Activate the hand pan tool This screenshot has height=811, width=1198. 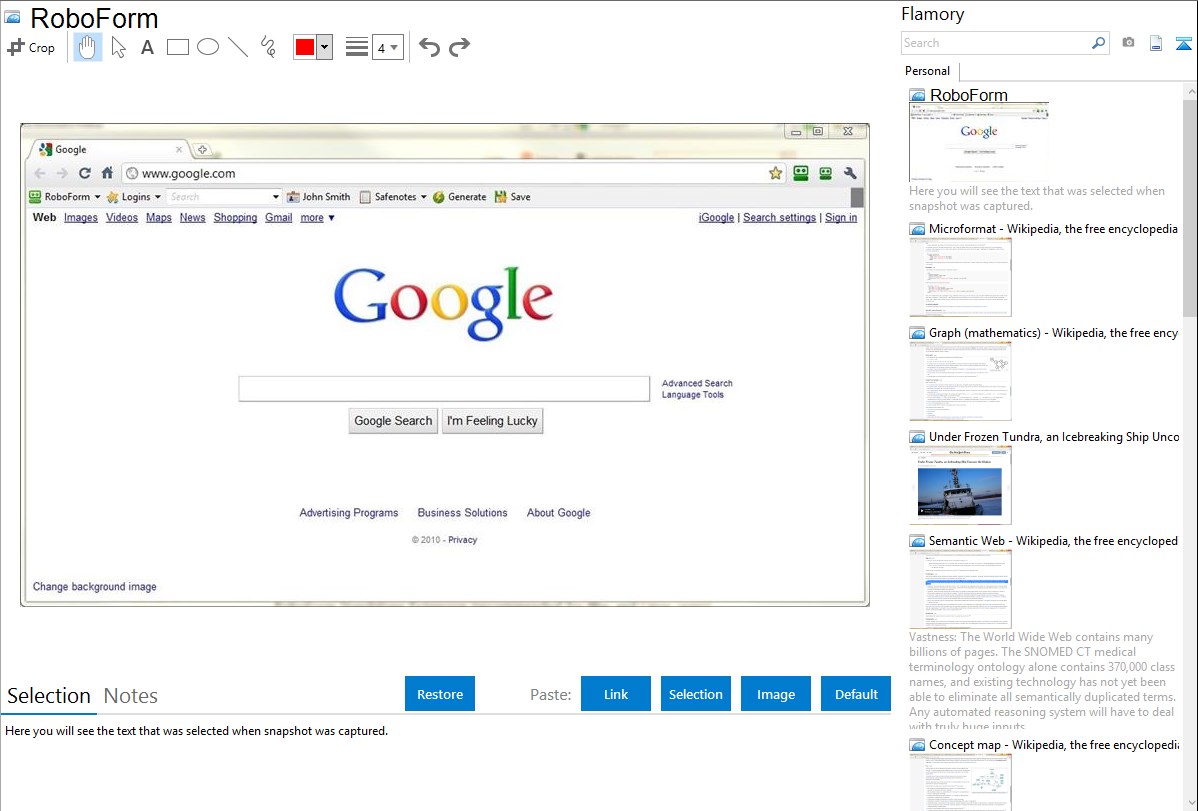pos(88,47)
